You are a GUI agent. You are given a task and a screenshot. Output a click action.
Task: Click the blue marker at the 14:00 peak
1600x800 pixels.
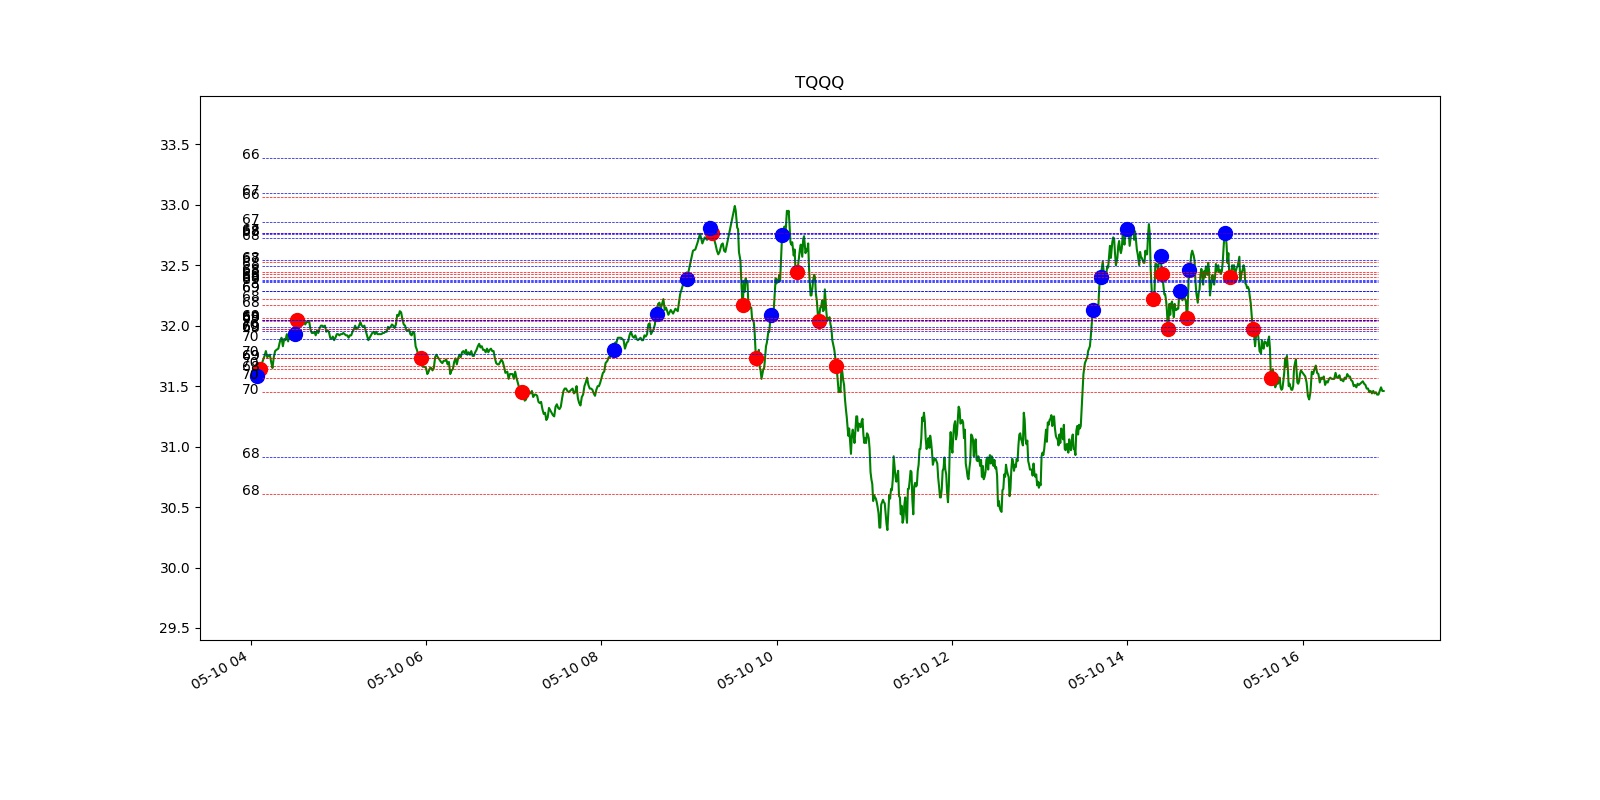(x=1127, y=229)
